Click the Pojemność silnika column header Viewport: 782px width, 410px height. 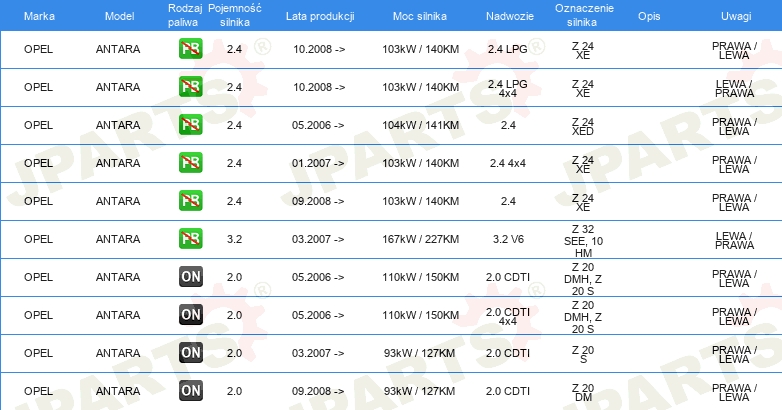point(234,15)
